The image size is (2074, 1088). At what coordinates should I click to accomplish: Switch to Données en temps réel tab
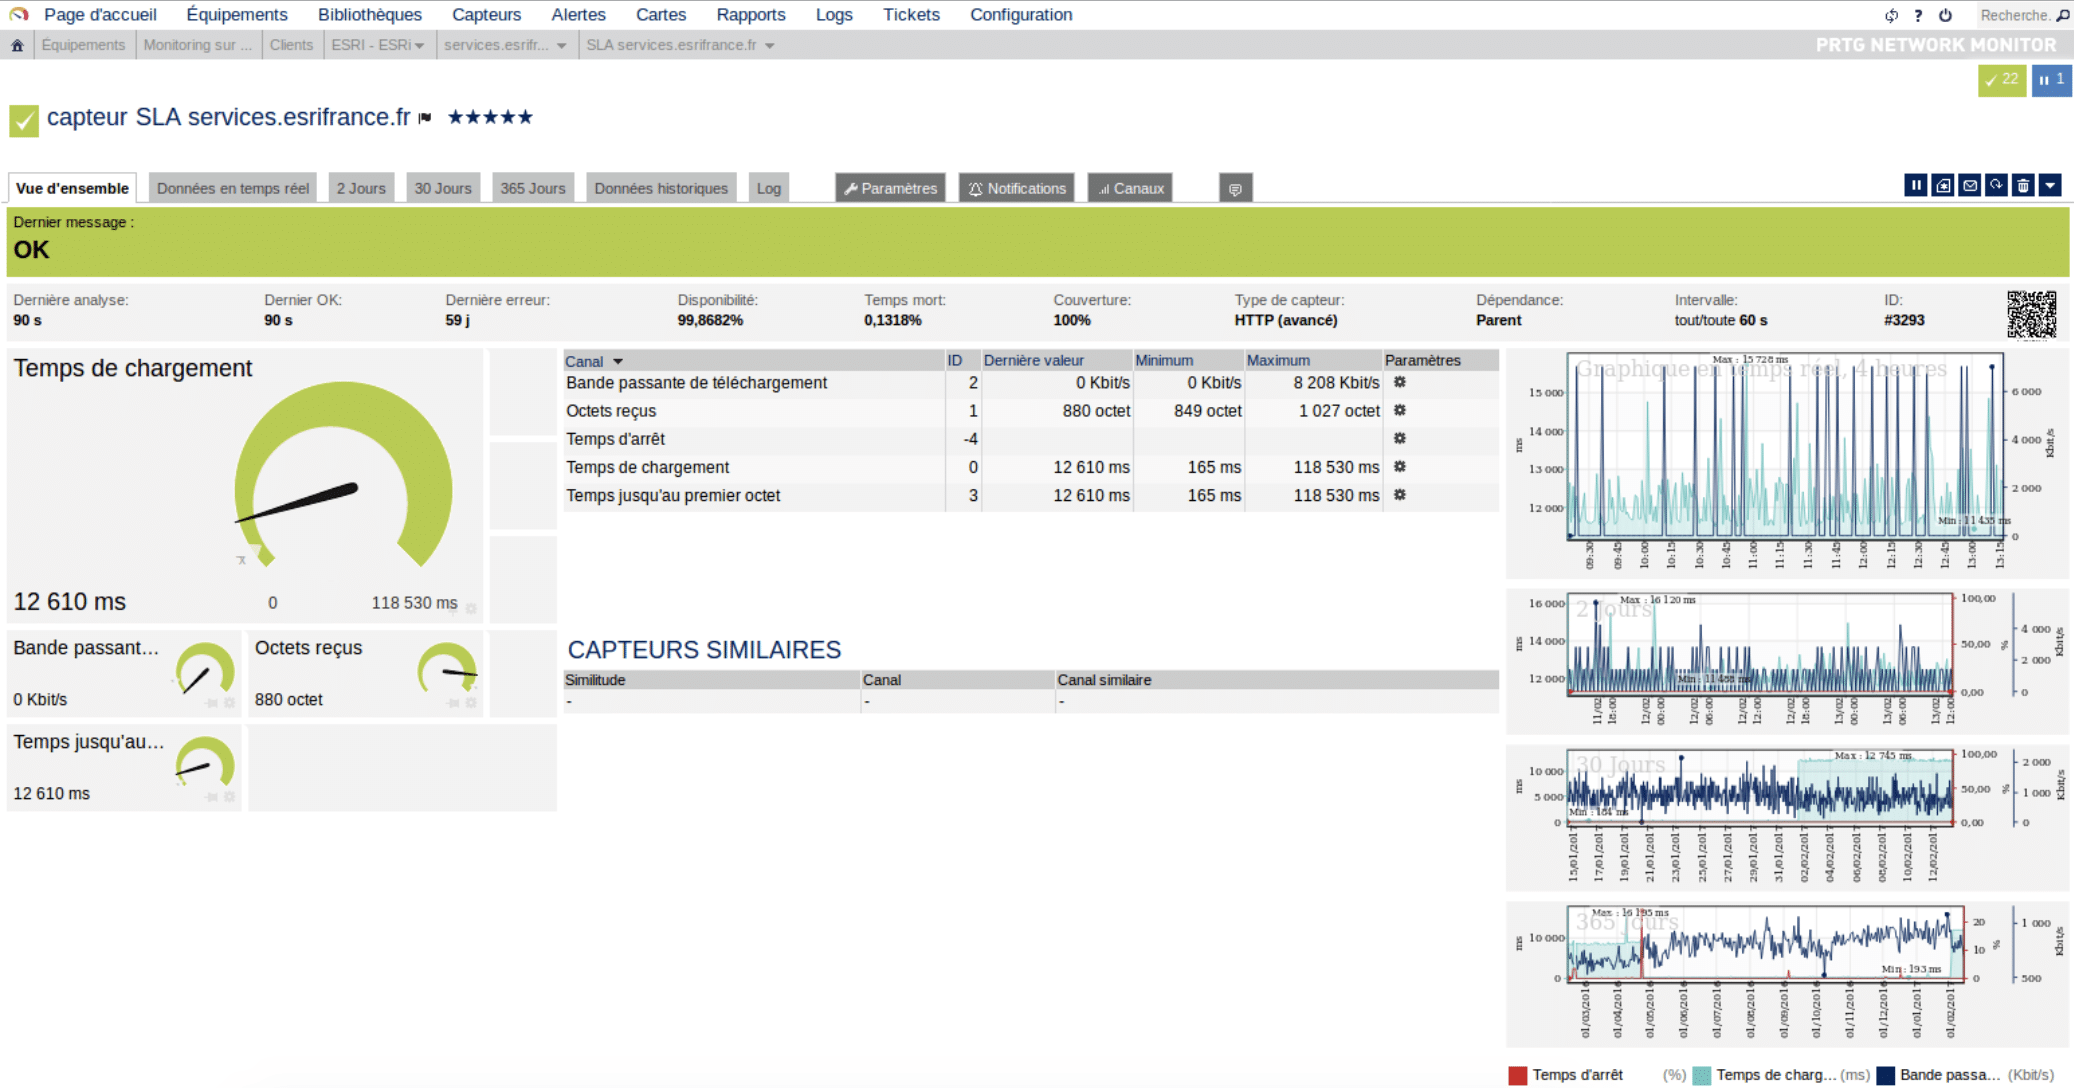(233, 188)
